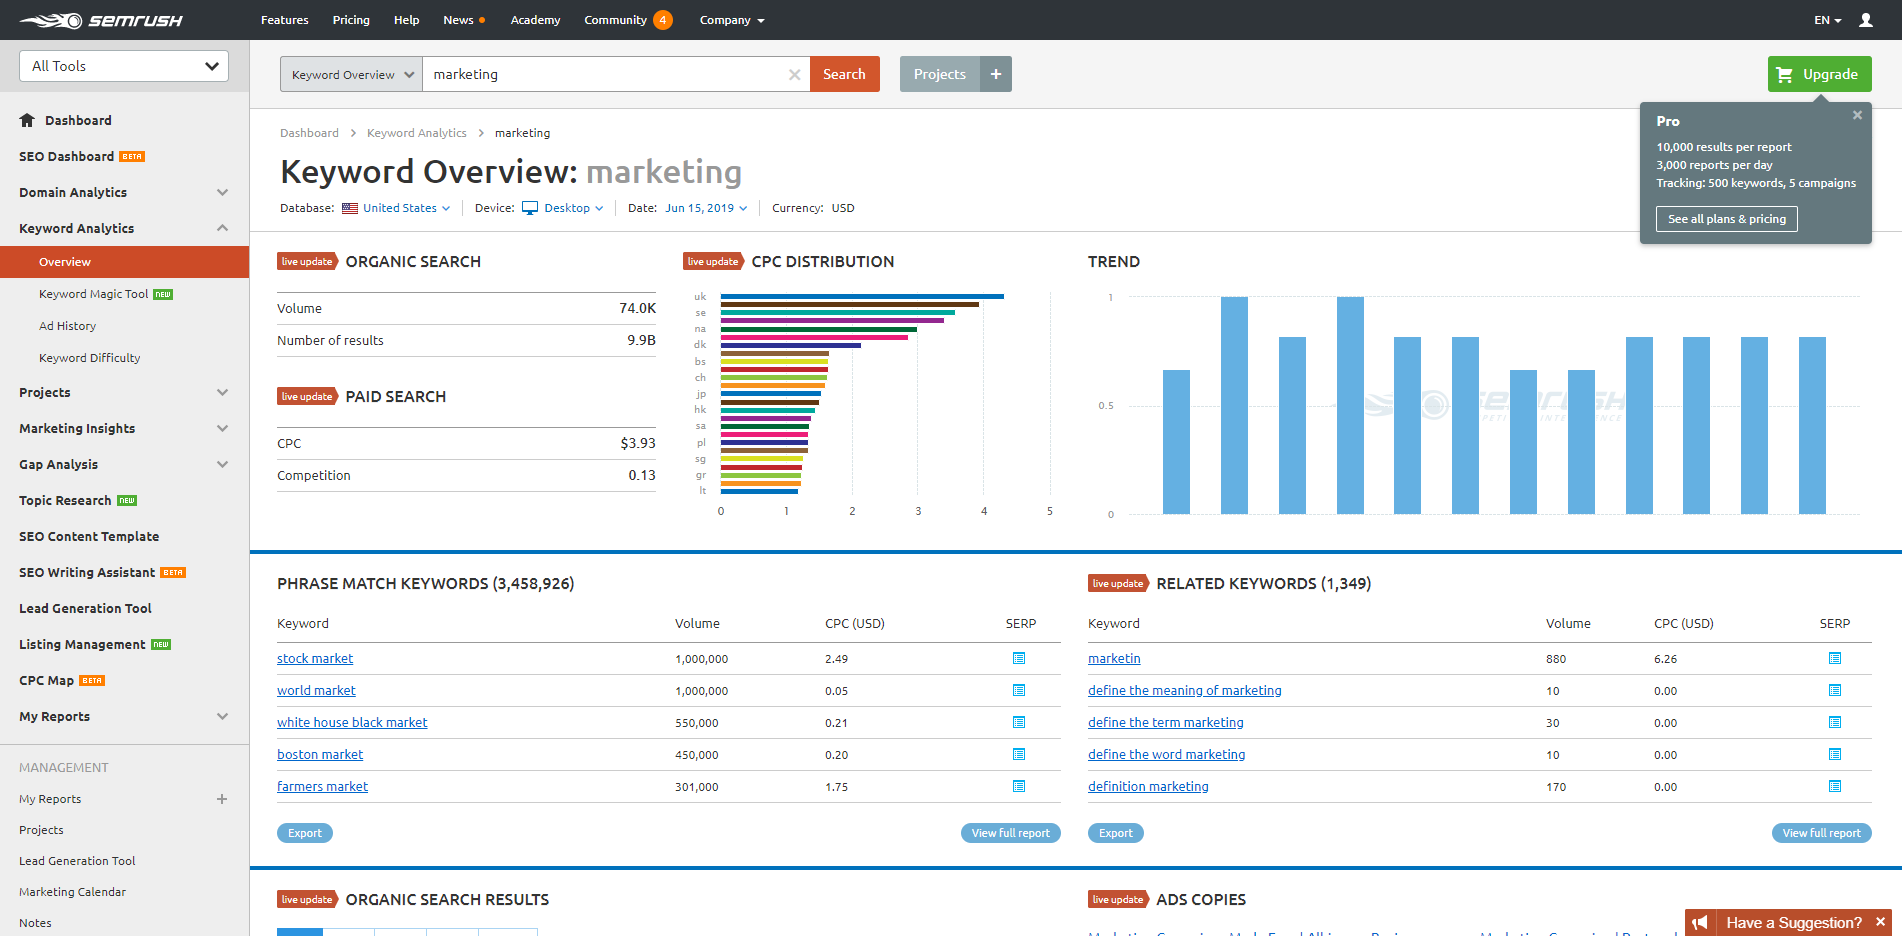The width and height of the screenshot is (1902, 936).
Task: Export related keywords
Action: pyautogui.click(x=1116, y=833)
